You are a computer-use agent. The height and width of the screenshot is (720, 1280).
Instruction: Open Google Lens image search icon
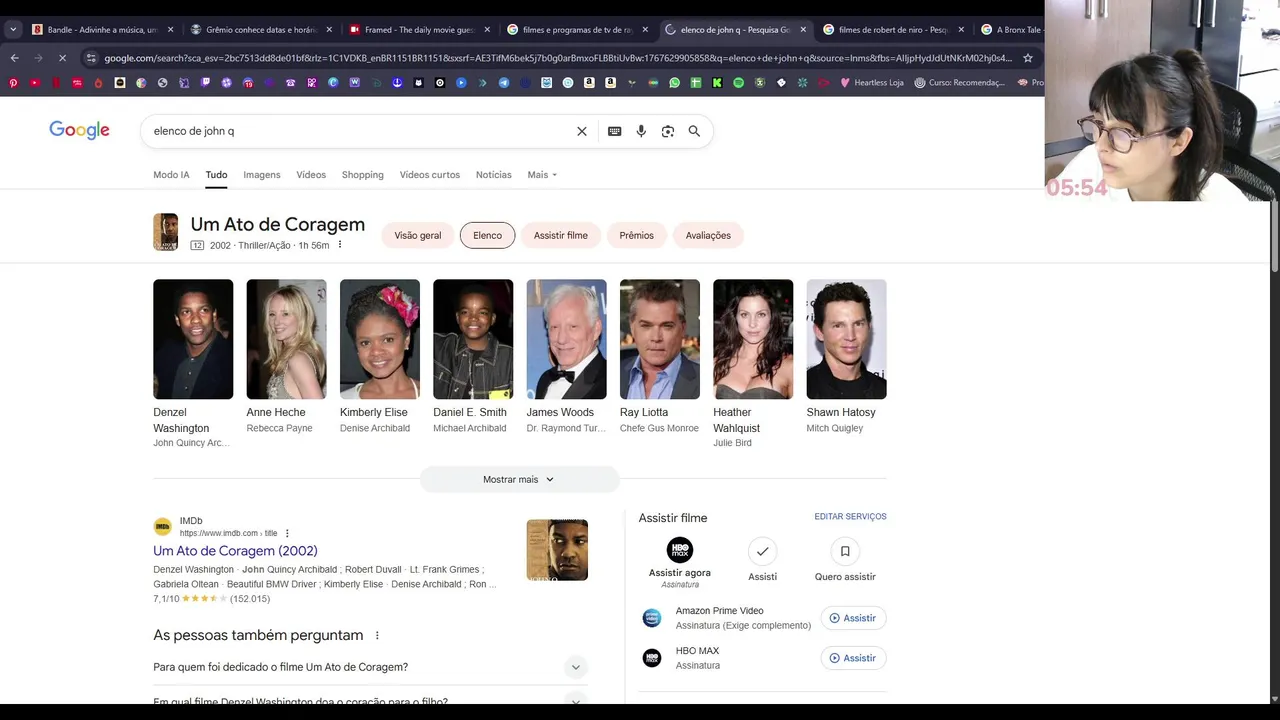coord(668,131)
